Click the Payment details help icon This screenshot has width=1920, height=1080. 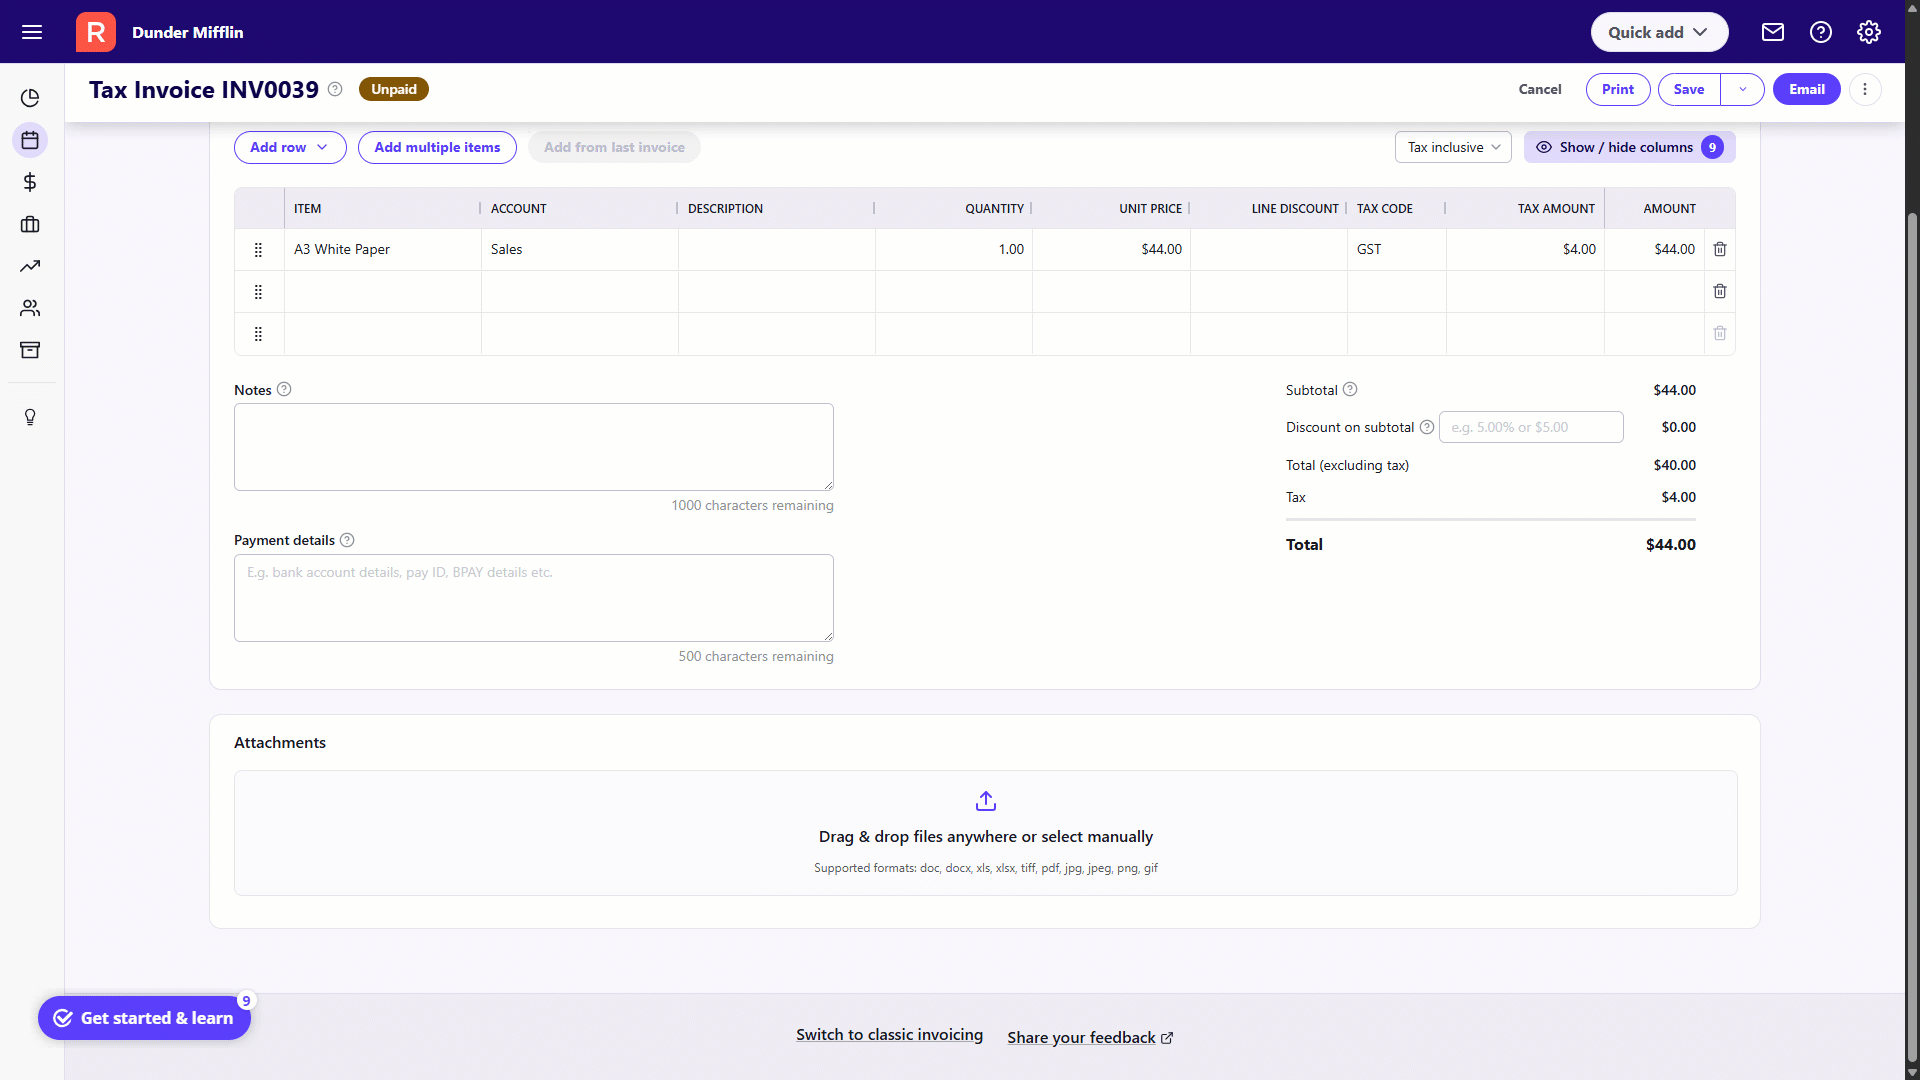tap(347, 540)
